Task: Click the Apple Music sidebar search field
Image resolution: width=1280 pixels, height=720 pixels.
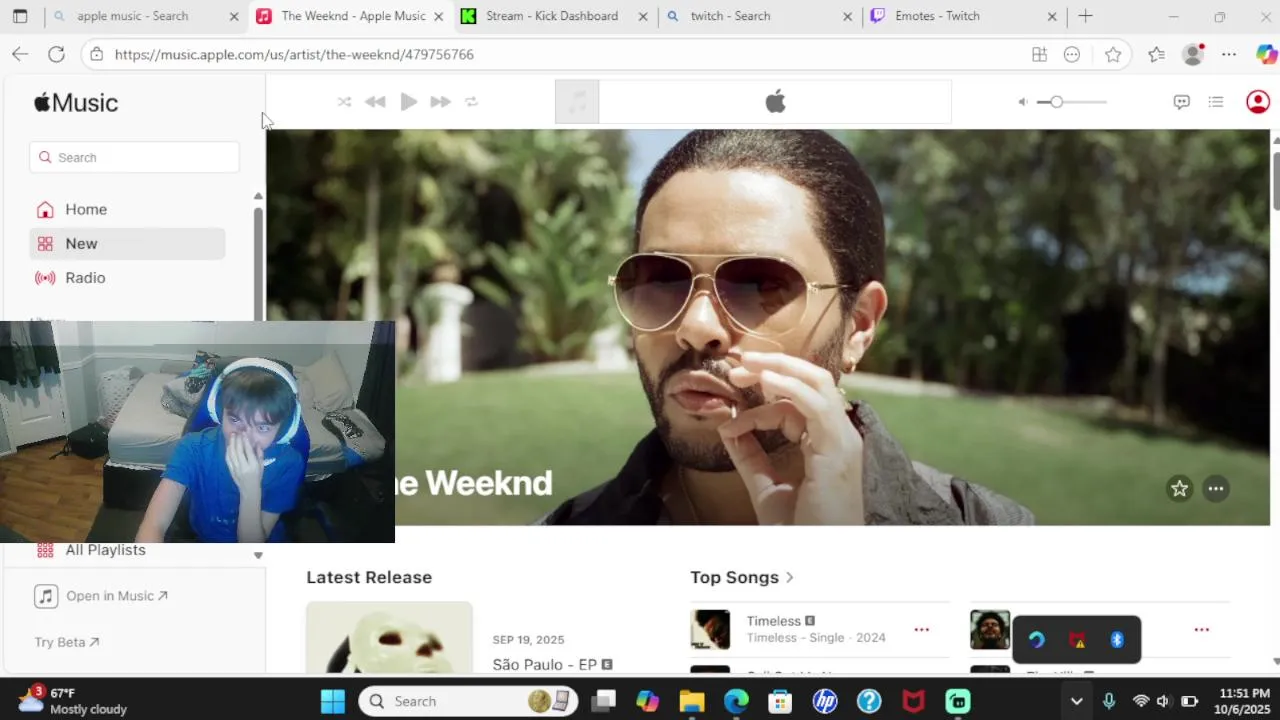Action: 134,157
